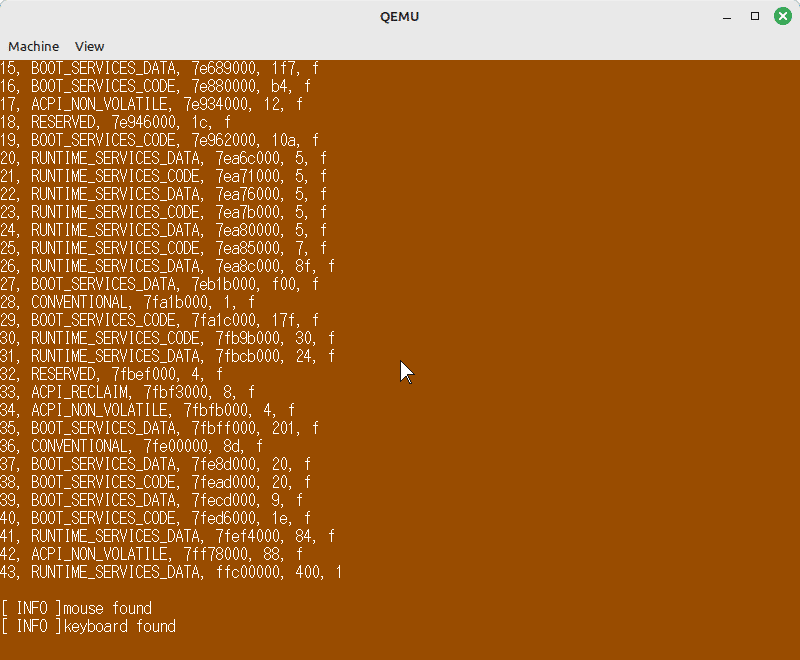The image size is (800, 660).
Task: Click row 42 ACPI_NON_VOLATILE 7ff78000
Action: 152,554
